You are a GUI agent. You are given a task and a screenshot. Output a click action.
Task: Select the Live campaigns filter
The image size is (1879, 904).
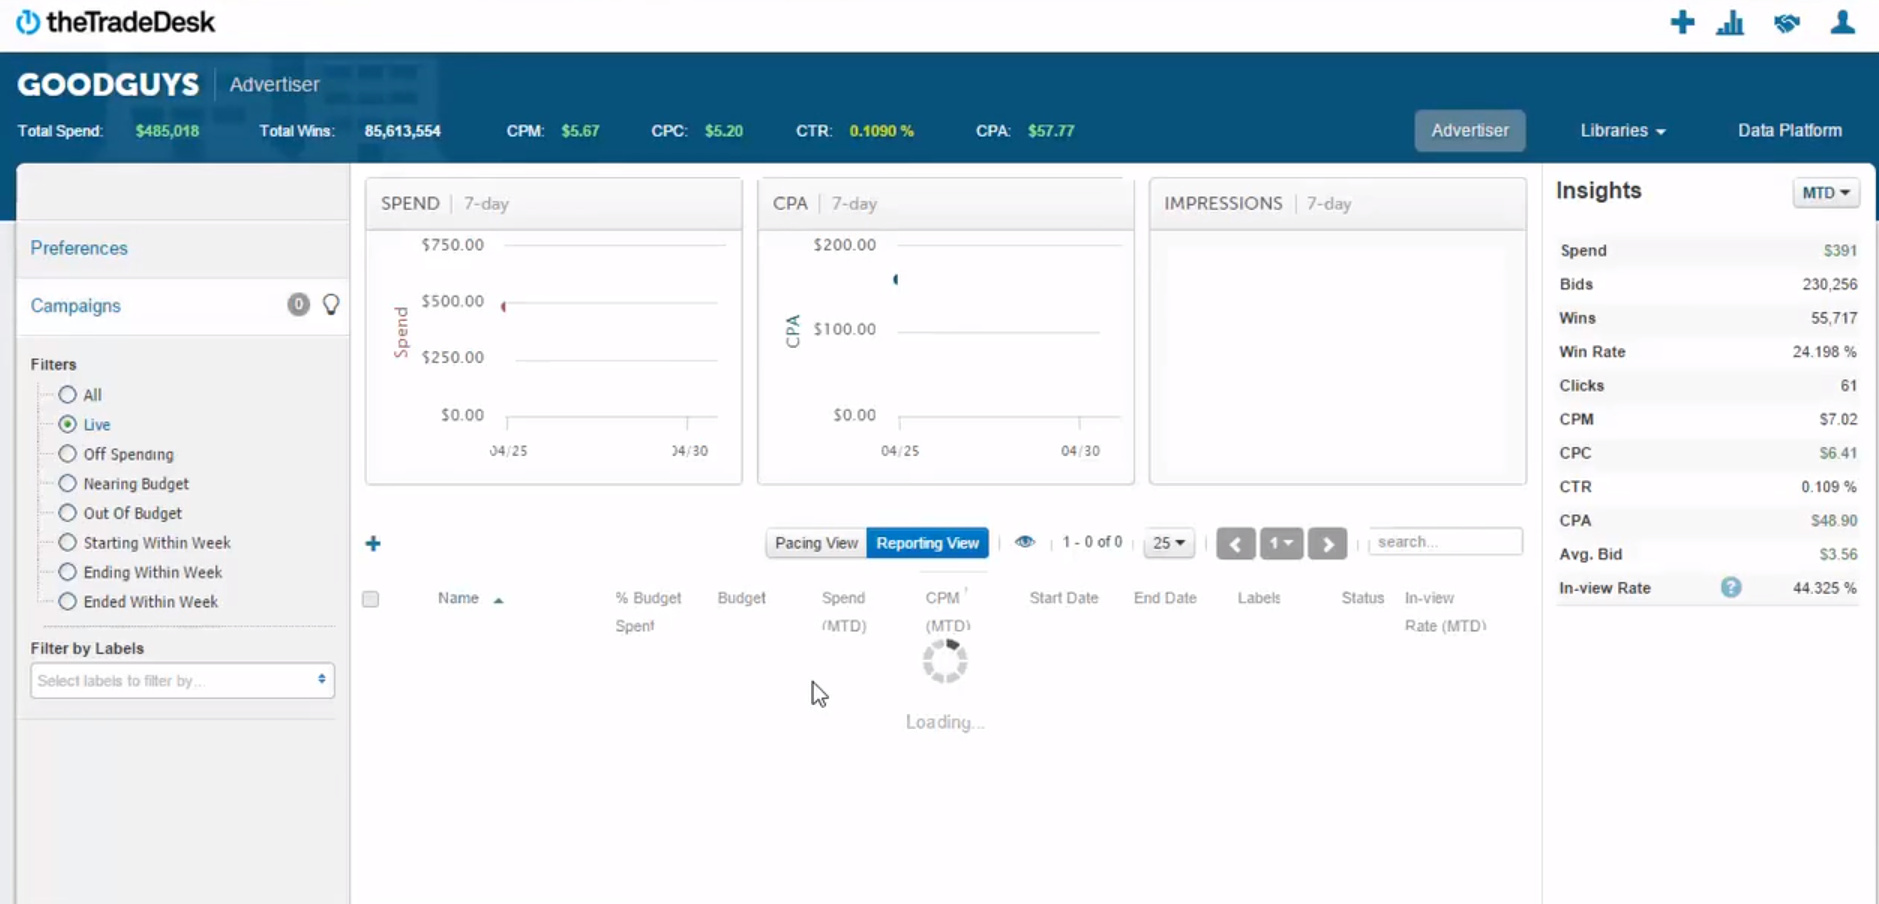pos(67,424)
